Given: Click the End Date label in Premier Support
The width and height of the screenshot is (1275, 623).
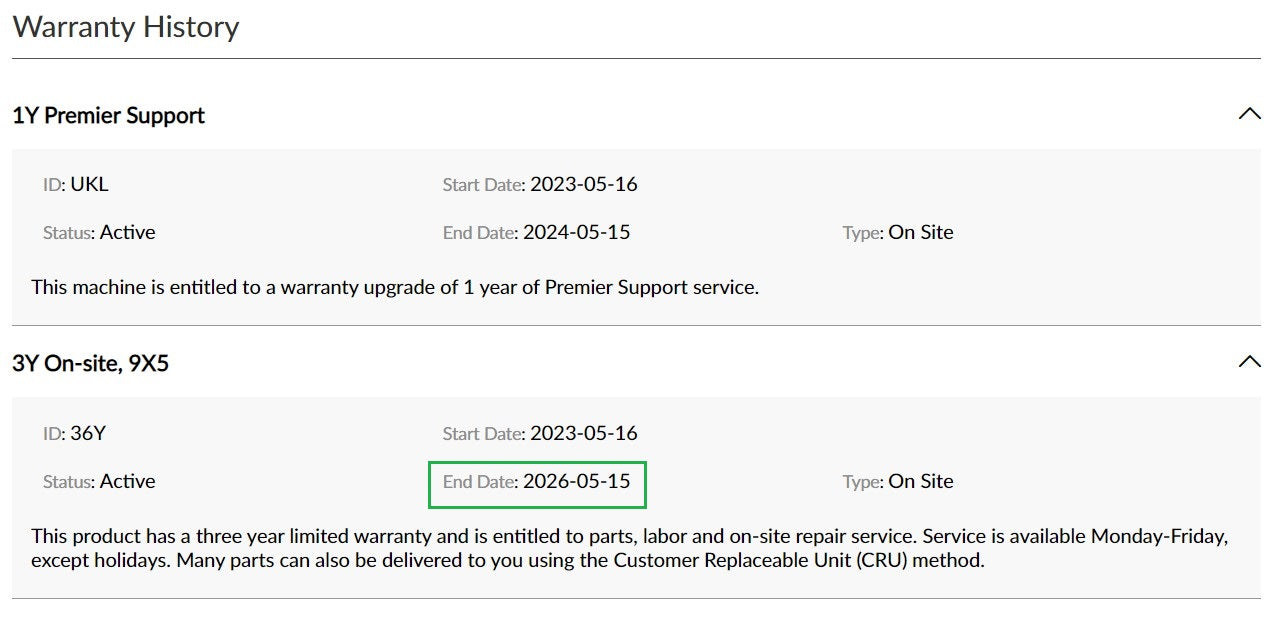Looking at the screenshot, I should click(x=480, y=232).
